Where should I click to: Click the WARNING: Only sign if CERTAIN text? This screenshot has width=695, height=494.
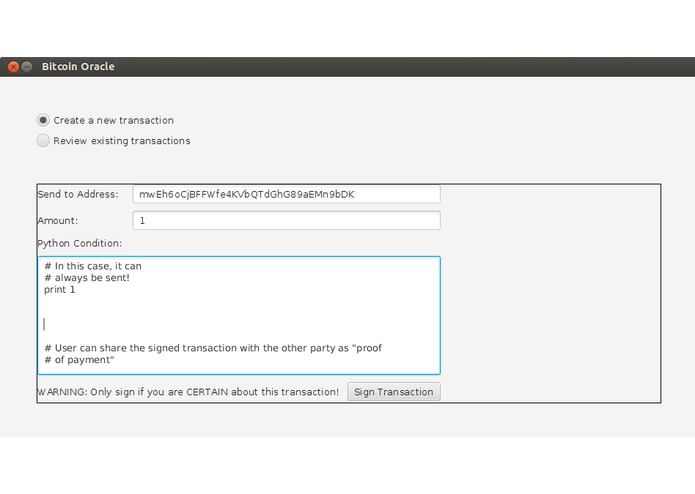(188, 392)
